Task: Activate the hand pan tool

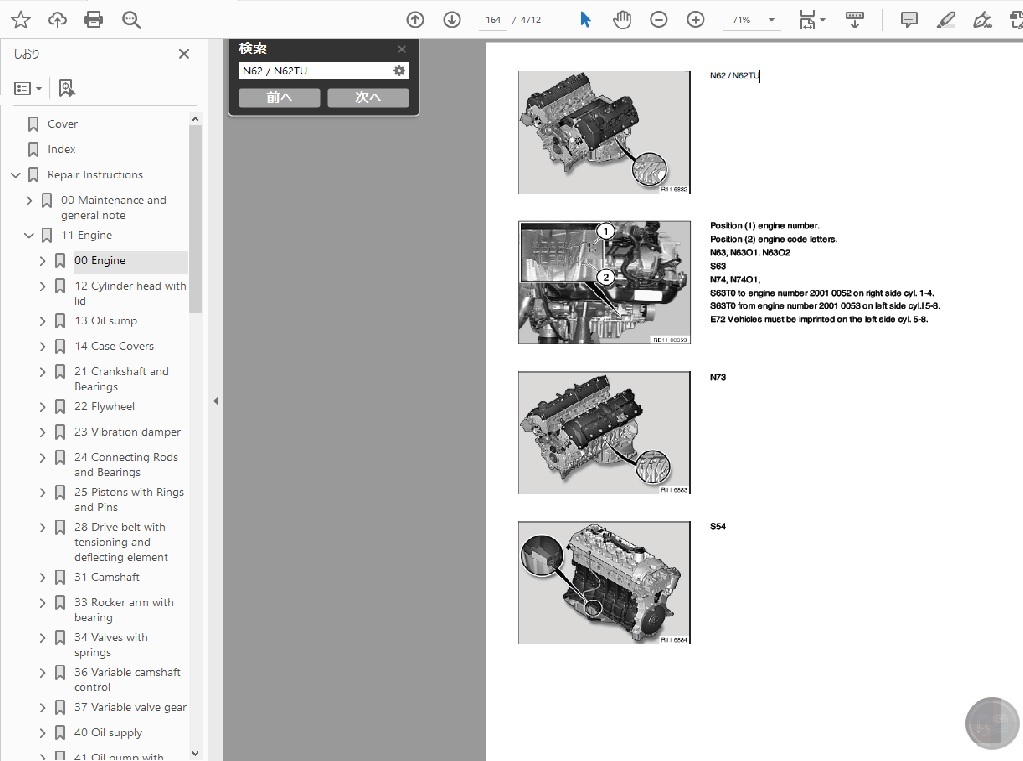Action: tap(622, 20)
